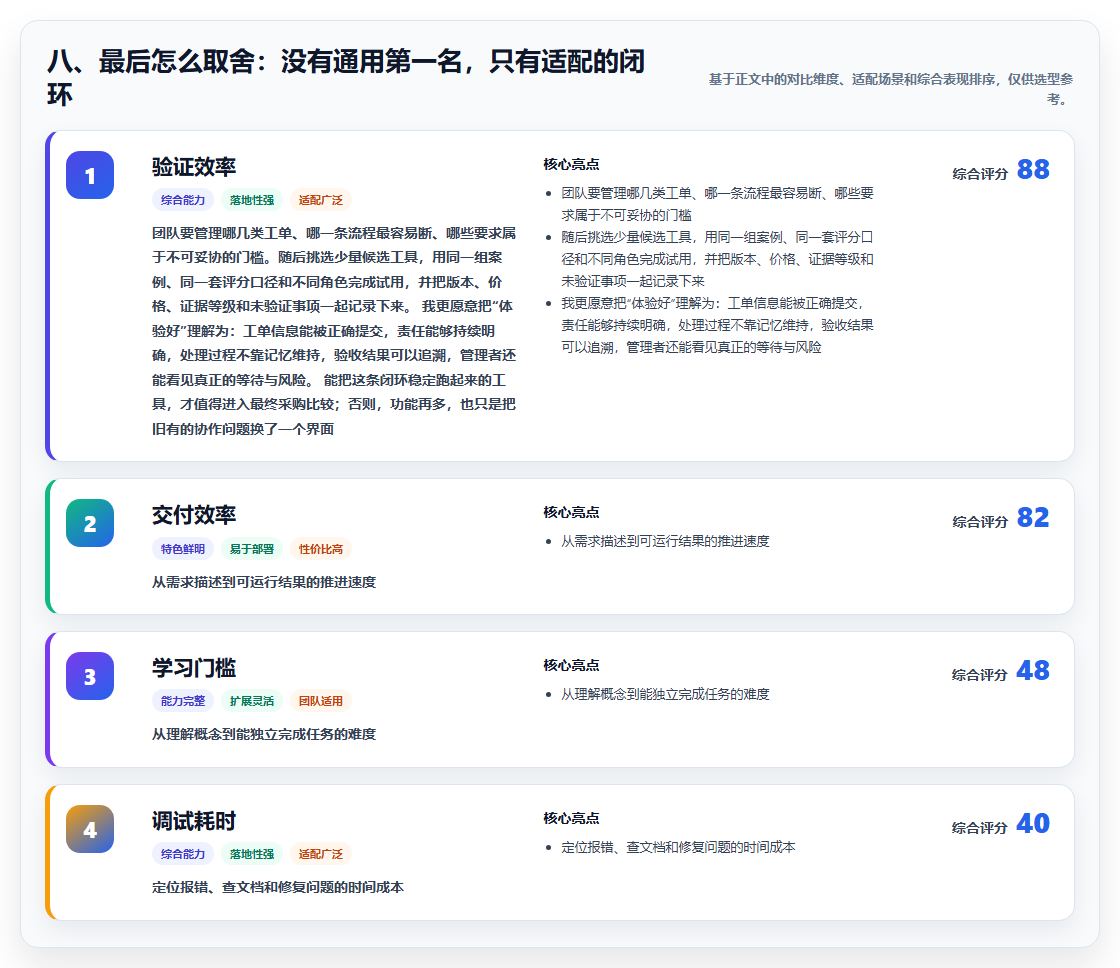Click 综合评分 label beside 82
1120x968 pixels.
pyautogui.click(x=980, y=522)
